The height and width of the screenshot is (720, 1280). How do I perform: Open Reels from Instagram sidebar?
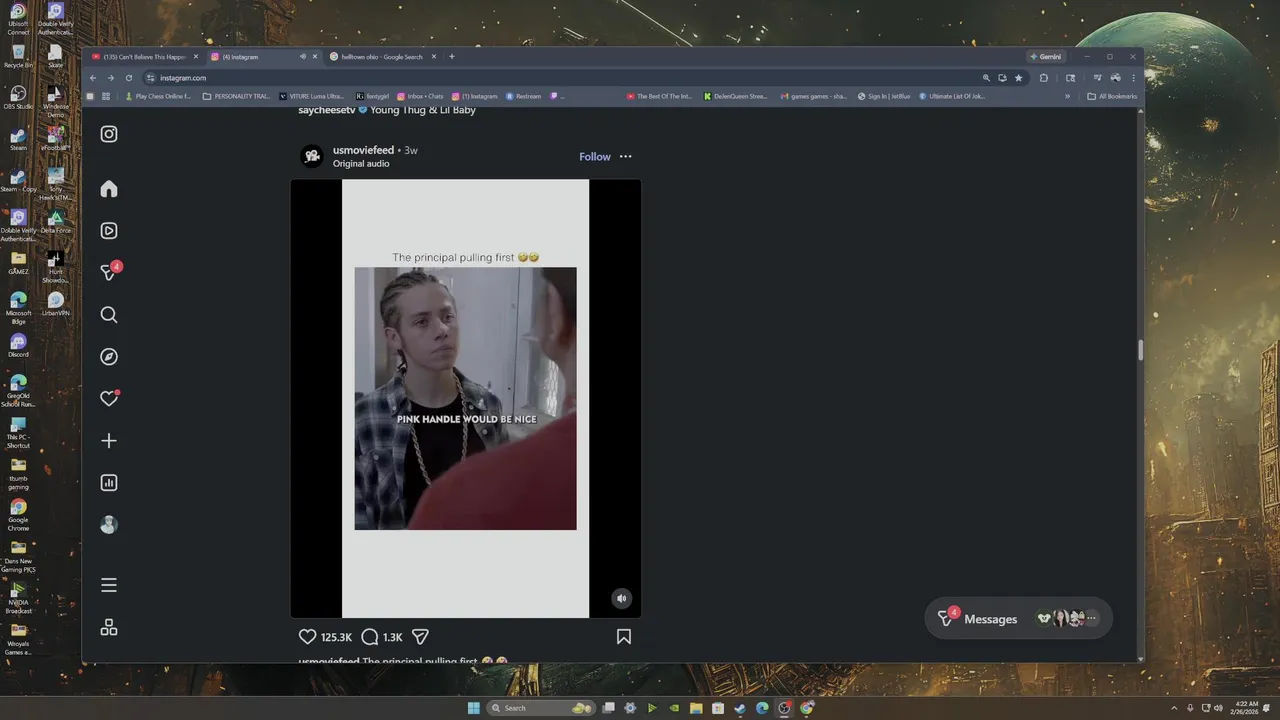pyautogui.click(x=109, y=231)
